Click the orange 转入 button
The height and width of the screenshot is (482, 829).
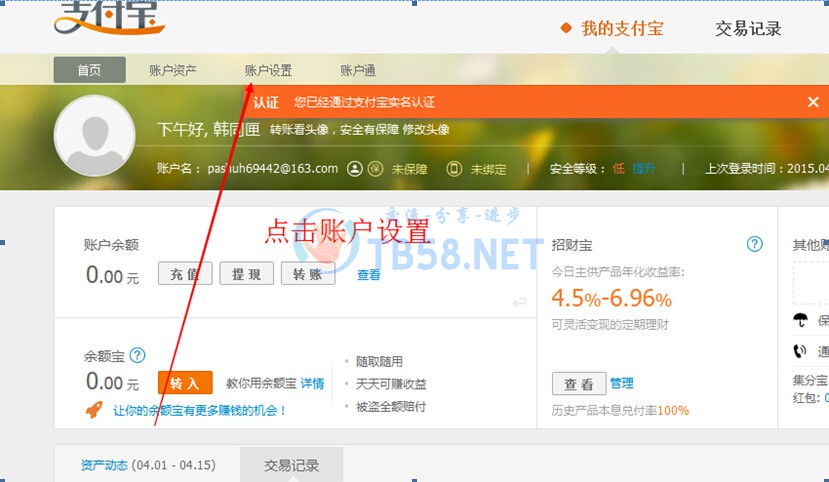tap(185, 383)
